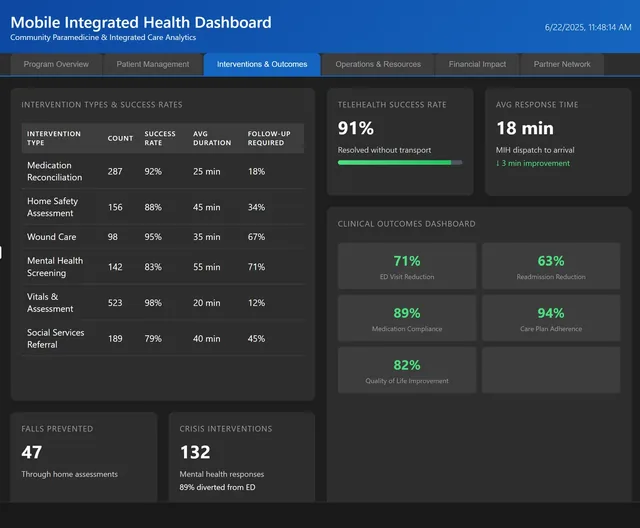Image resolution: width=640 pixels, height=528 pixels.
Task: Click the Success Rate column header
Action: coord(160,138)
